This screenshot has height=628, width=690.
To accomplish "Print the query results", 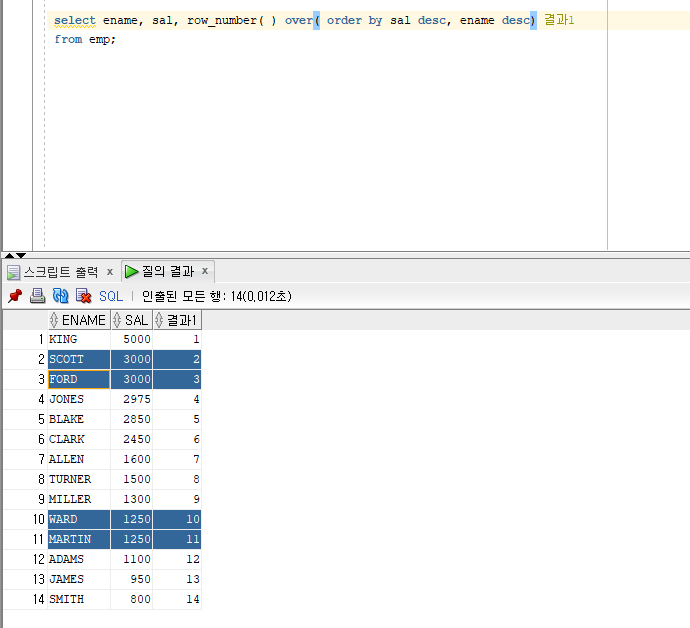I will pos(37,296).
